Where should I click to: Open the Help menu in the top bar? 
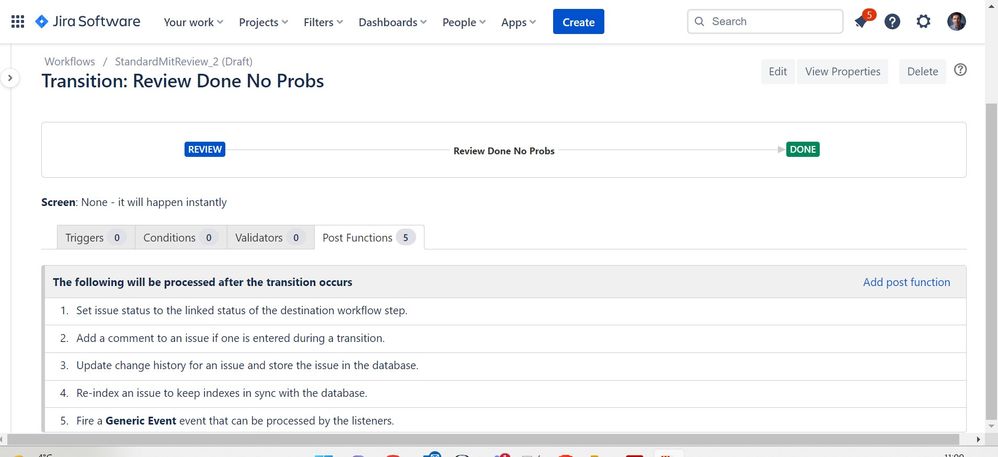[892, 22]
